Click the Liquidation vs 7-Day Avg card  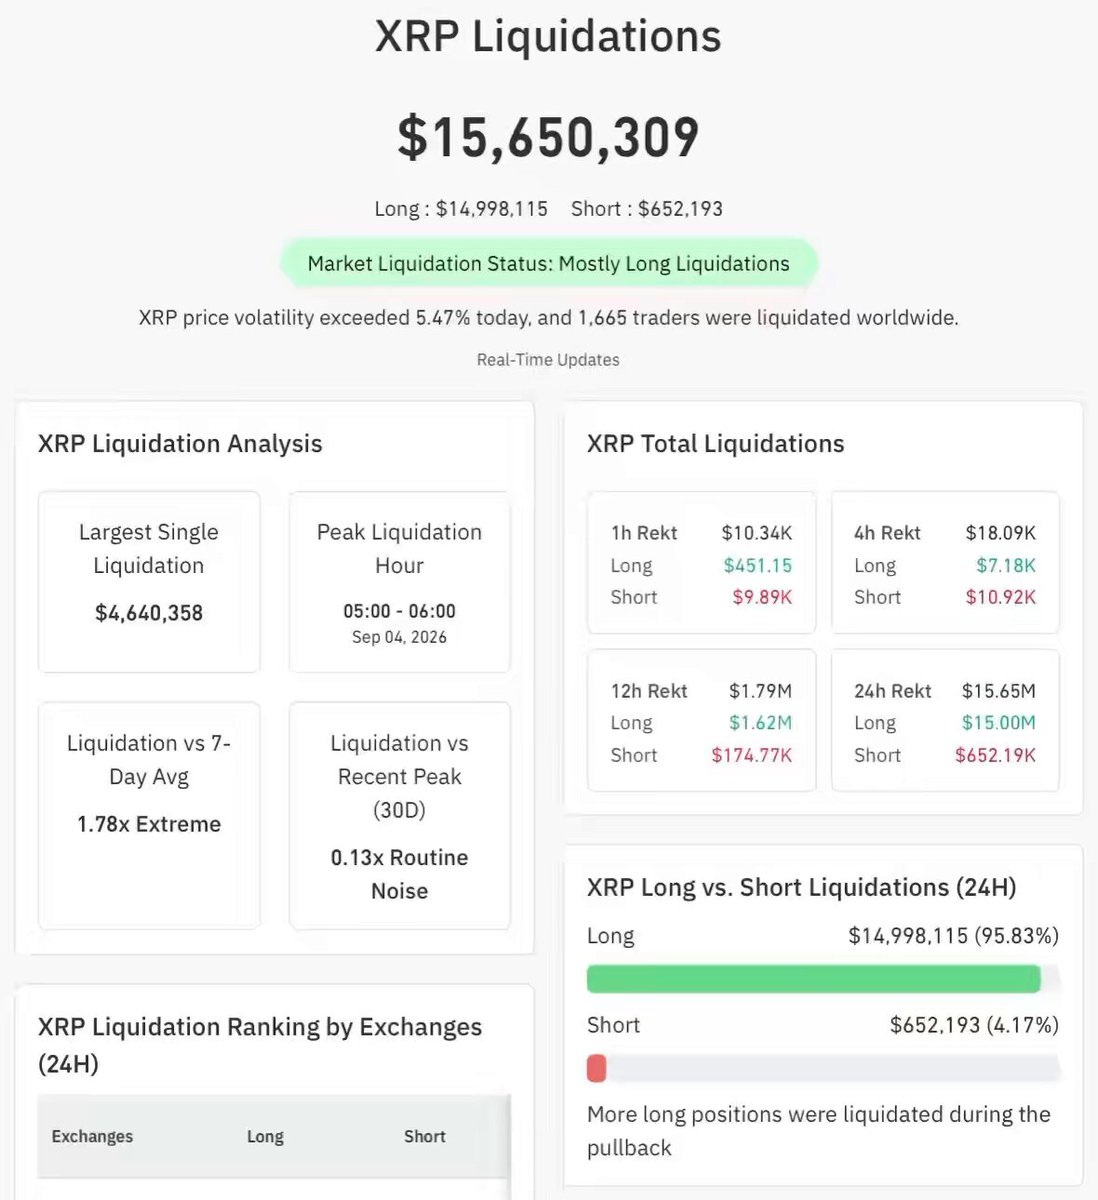tap(149, 815)
